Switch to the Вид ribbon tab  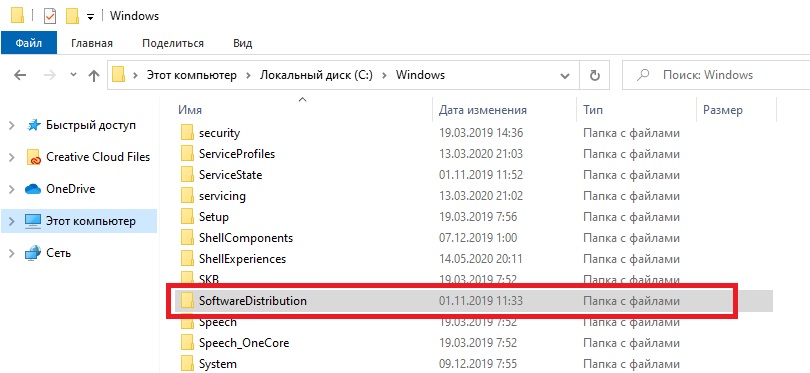(242, 43)
